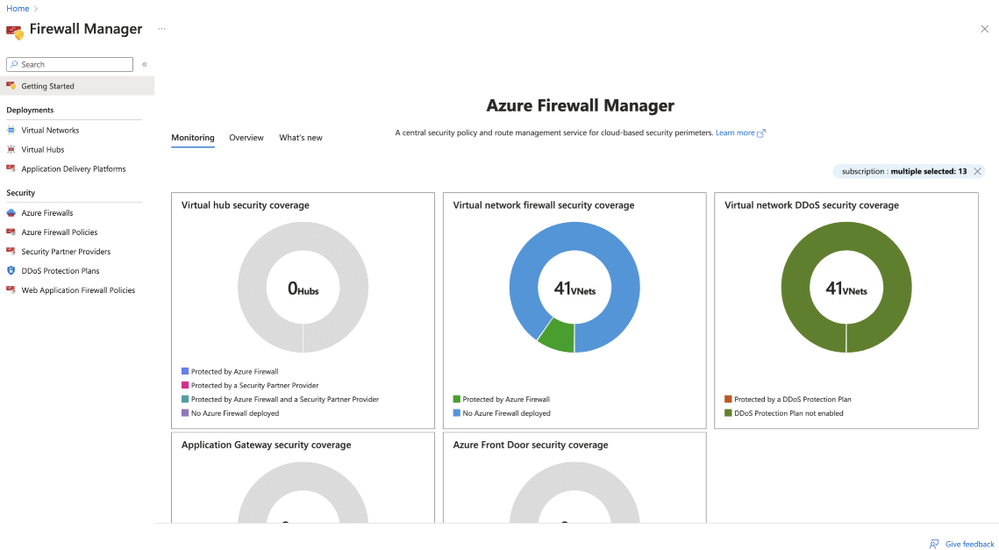Close the Firewall Manager blade
Viewport: 999px width, 550px height.
point(984,29)
